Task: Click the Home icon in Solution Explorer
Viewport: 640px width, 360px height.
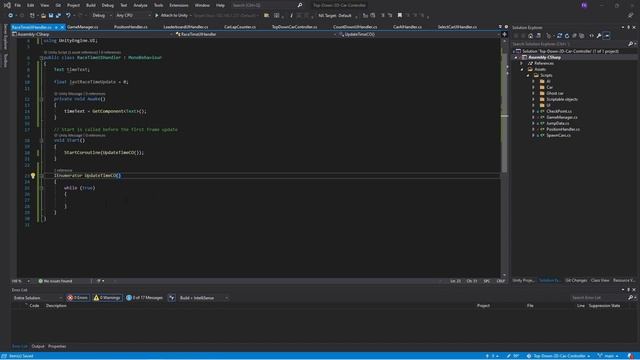Action: pyautogui.click(x=531, y=36)
